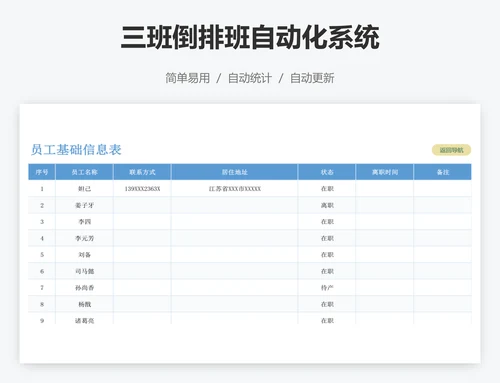Screen dimensions: 500x383
Task: Click the 在职 status in 李四 row
Action: pyautogui.click(x=327, y=222)
